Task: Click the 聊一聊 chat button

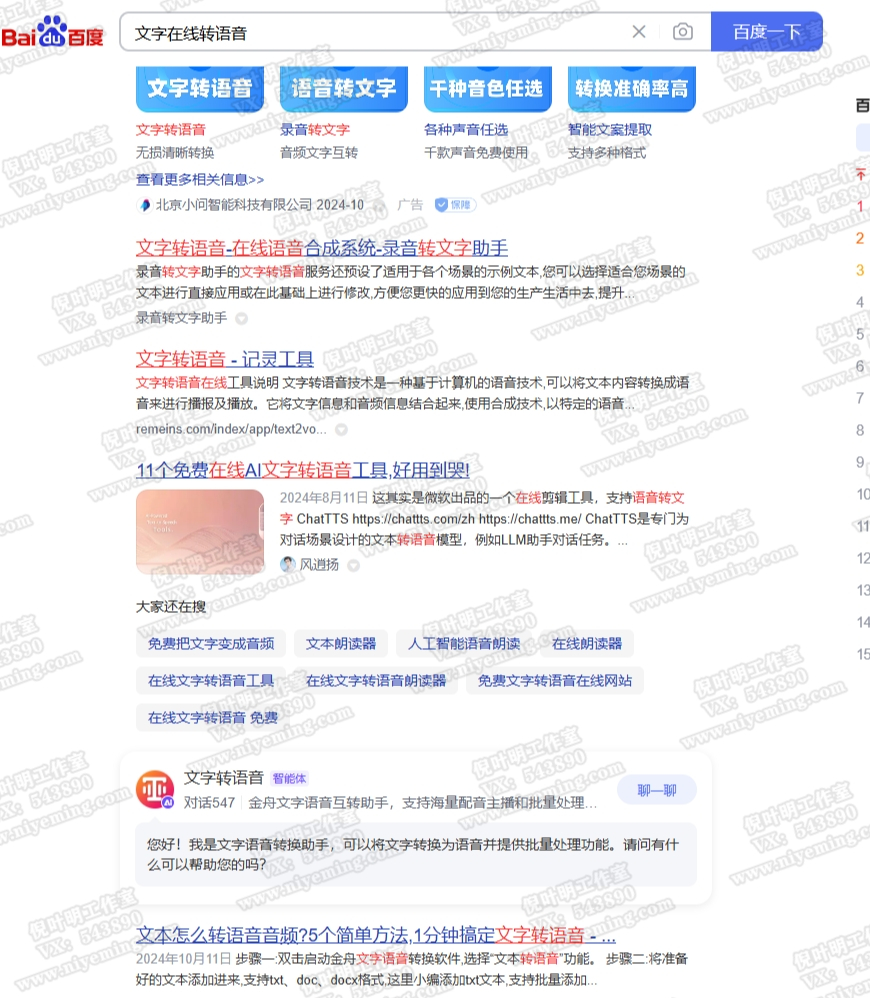Action: coord(657,791)
